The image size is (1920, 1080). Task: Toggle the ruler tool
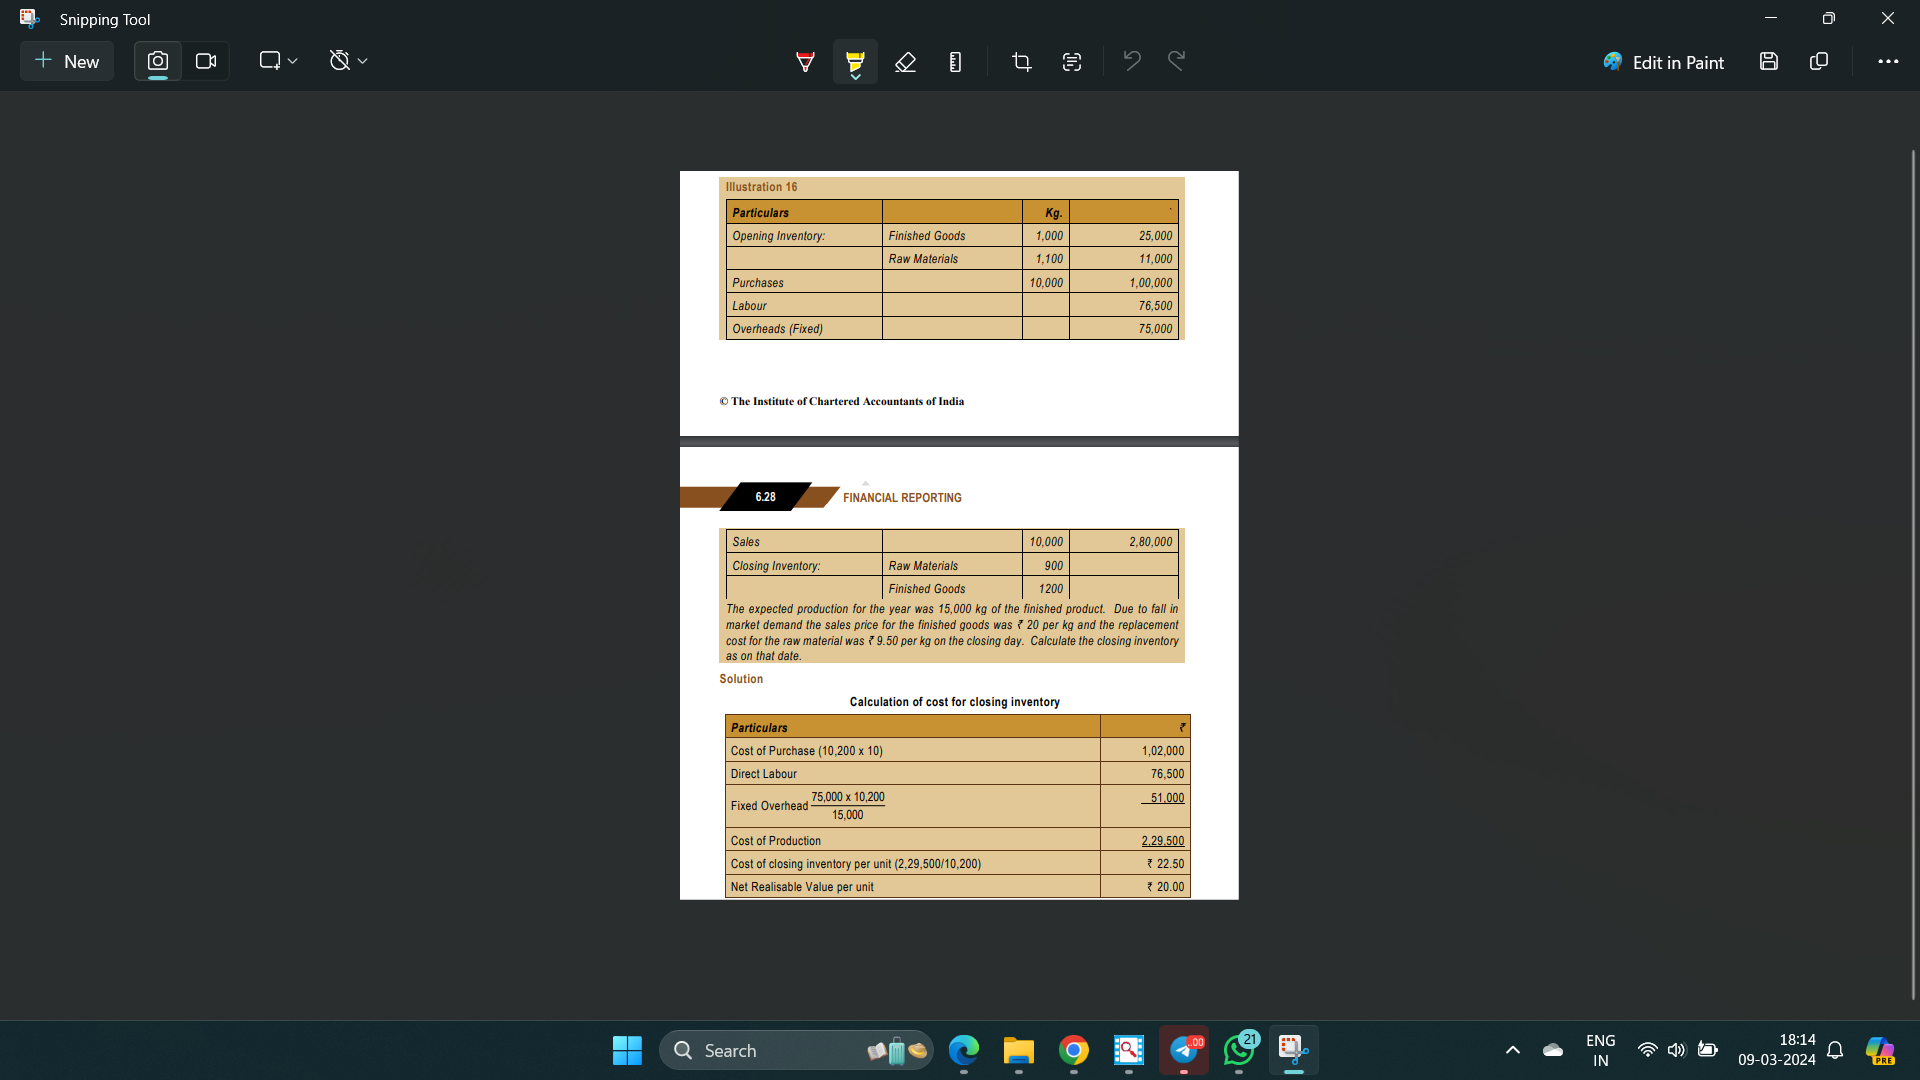(955, 62)
